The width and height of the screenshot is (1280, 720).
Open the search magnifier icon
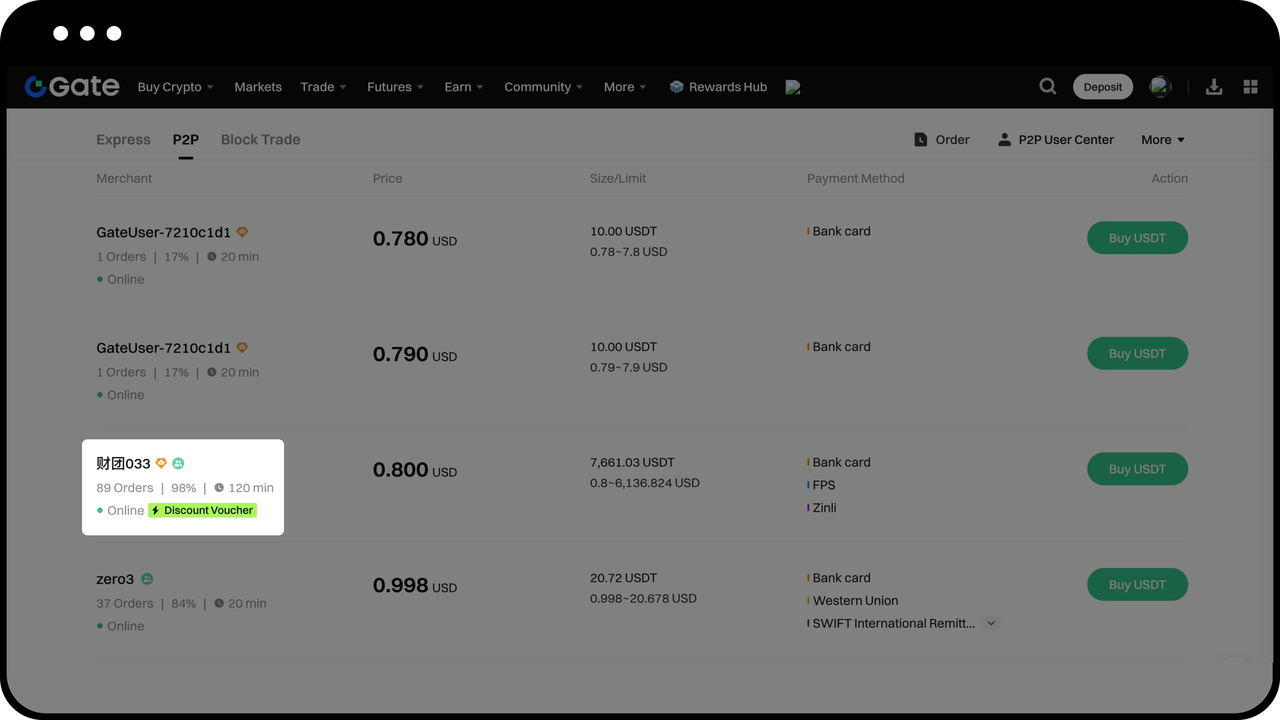(1047, 87)
